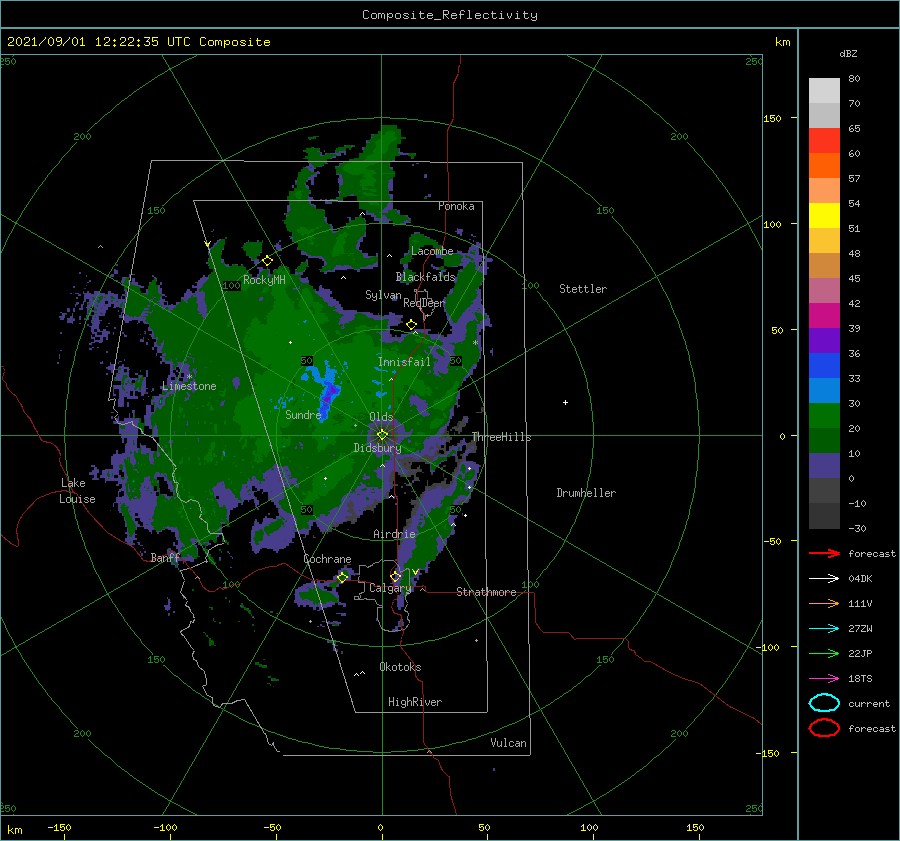Click the ThreeHills label
The height and width of the screenshot is (841, 900).
pyautogui.click(x=502, y=437)
